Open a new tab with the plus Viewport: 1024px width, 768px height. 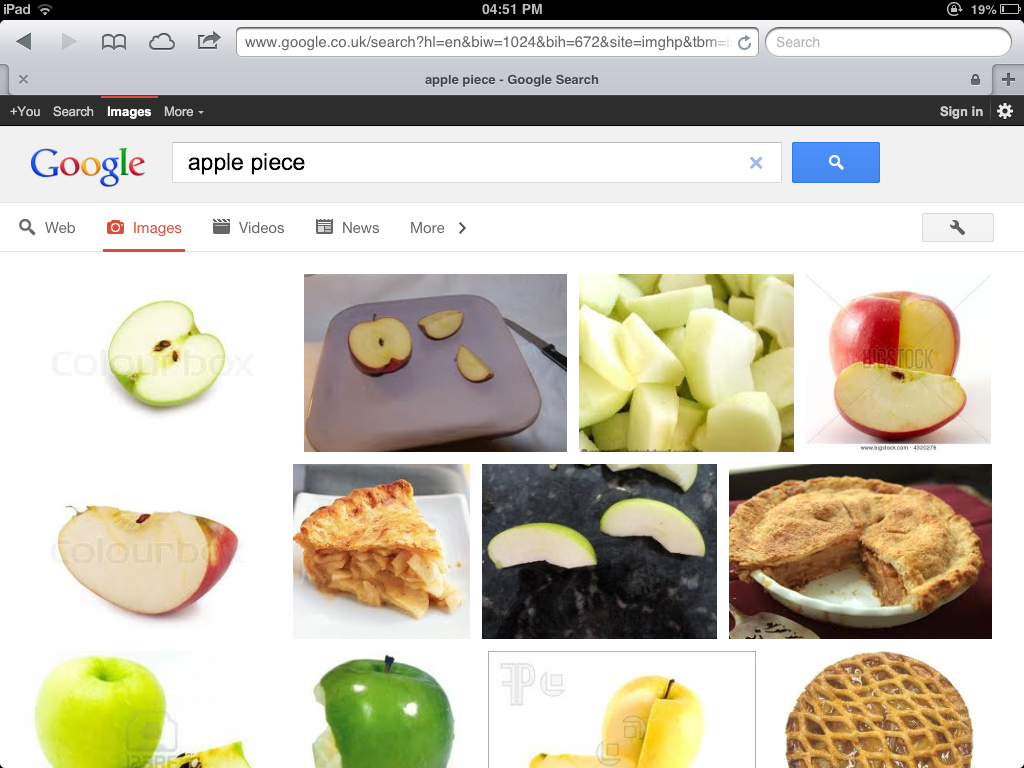coord(1008,80)
